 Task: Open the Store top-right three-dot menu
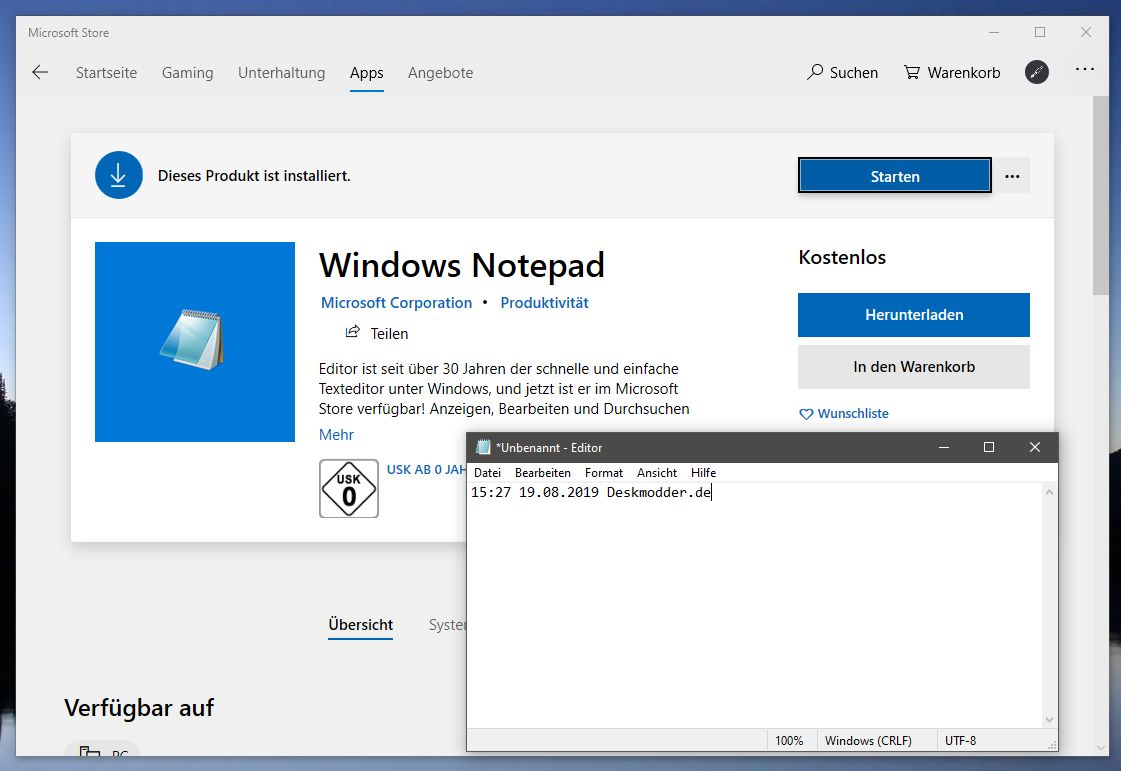coord(1085,69)
